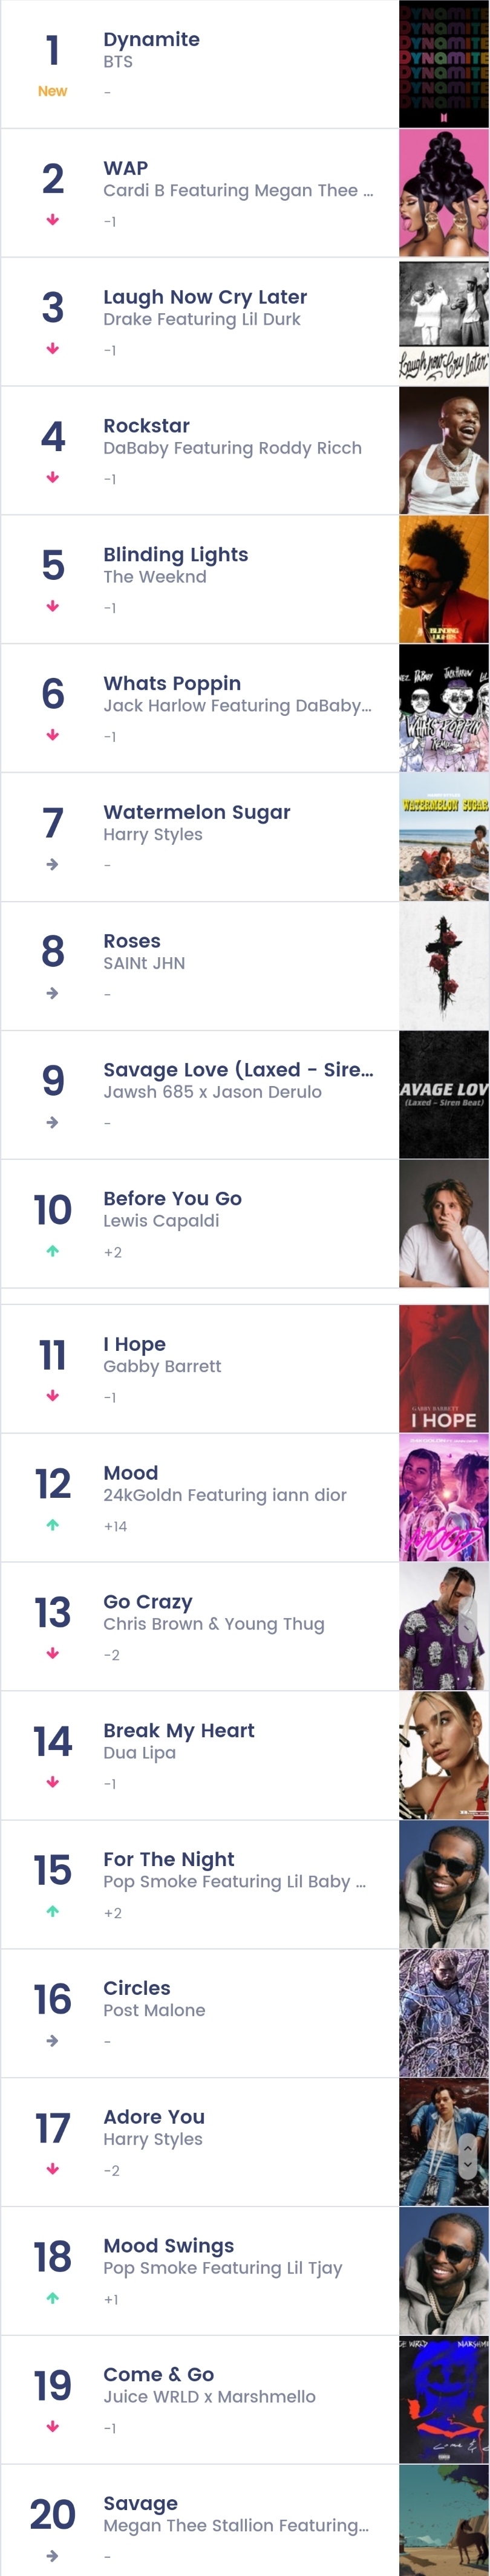The image size is (490, 2576).
Task: Select the Circles album artwork
Action: pos(444,2013)
